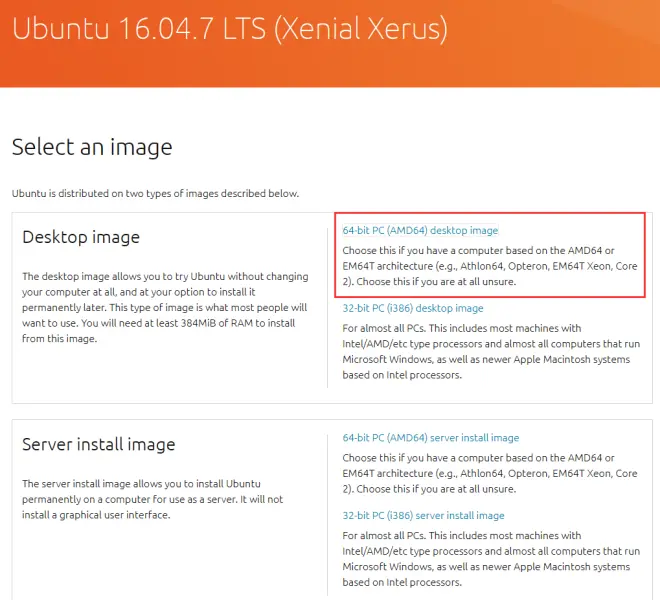
Task: Click the AMD64 description inside the red box
Action: coord(490,266)
